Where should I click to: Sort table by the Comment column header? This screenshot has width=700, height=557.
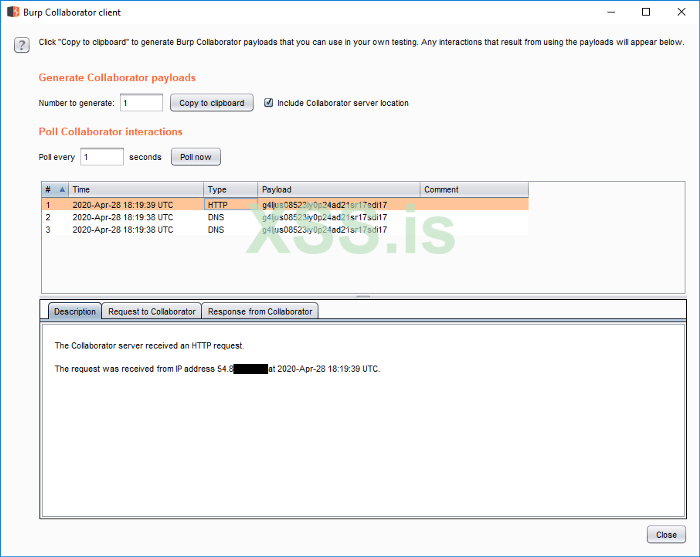[474, 189]
